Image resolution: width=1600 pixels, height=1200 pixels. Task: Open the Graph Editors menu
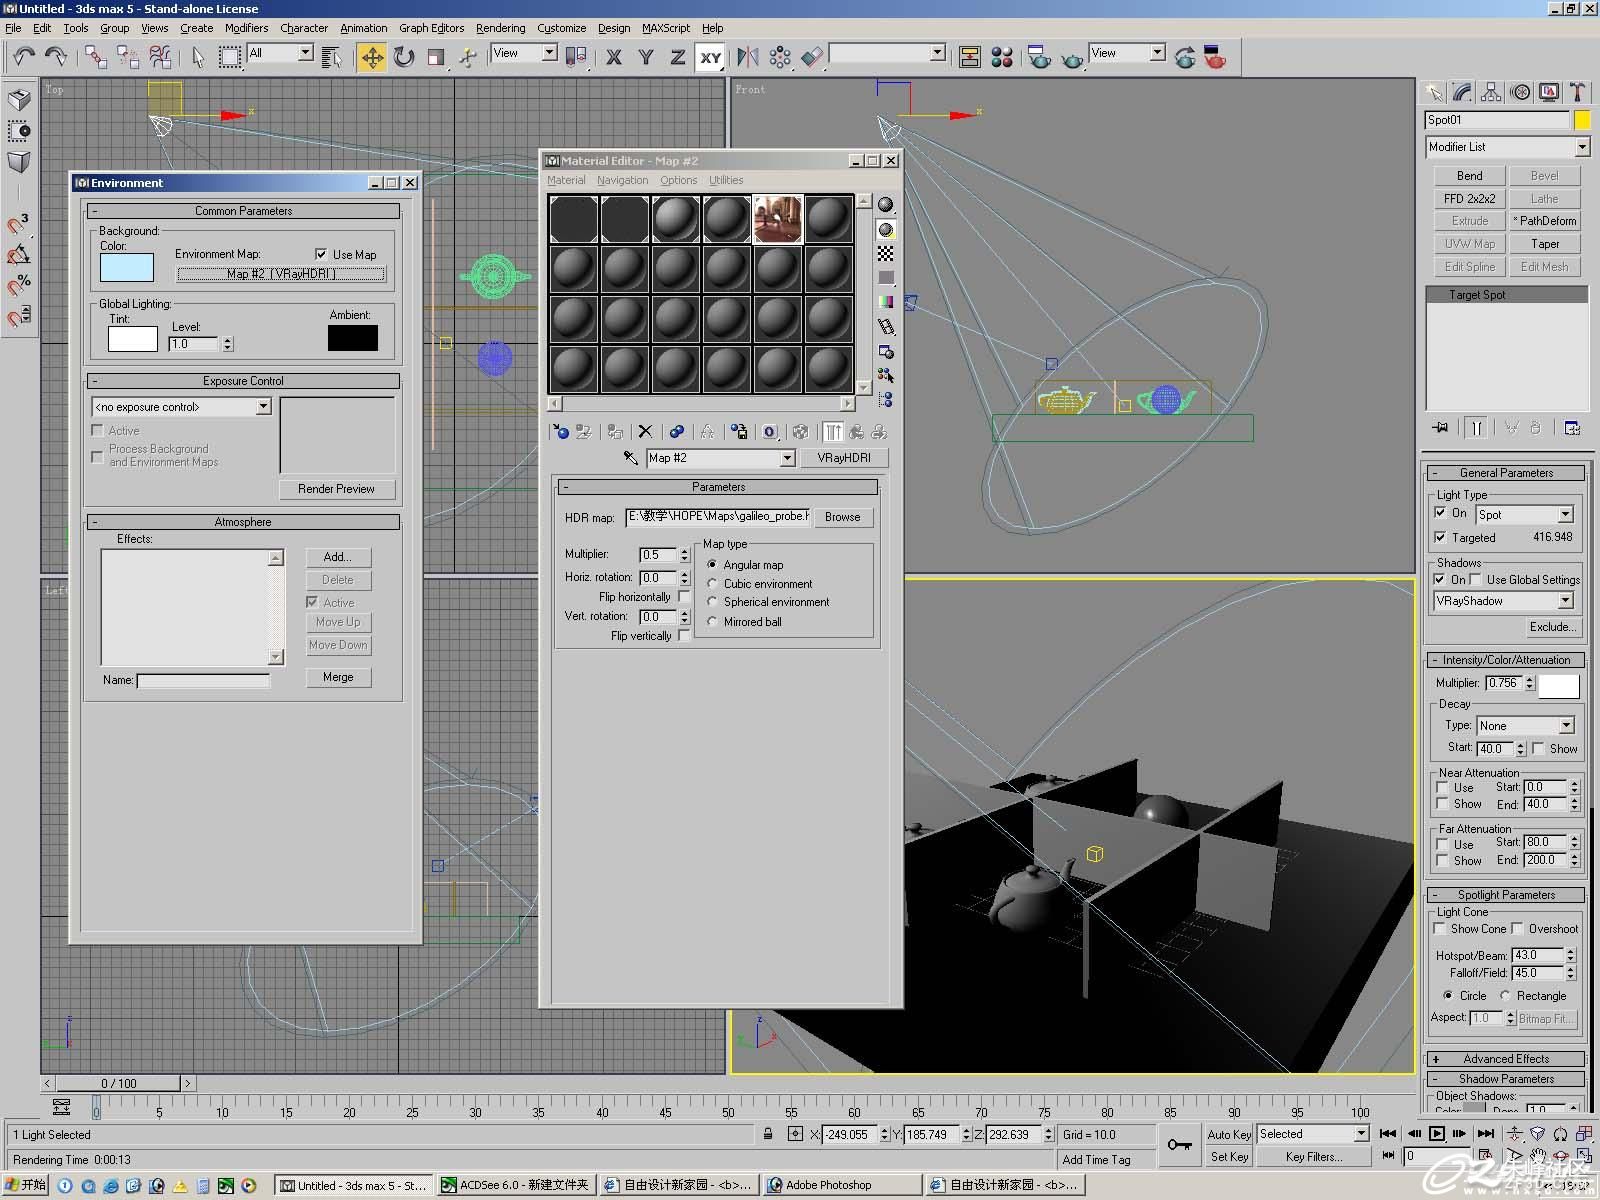click(x=431, y=28)
